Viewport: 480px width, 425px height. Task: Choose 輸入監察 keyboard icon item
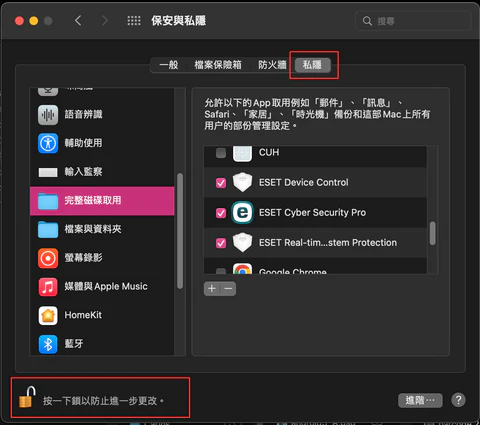tap(48, 172)
